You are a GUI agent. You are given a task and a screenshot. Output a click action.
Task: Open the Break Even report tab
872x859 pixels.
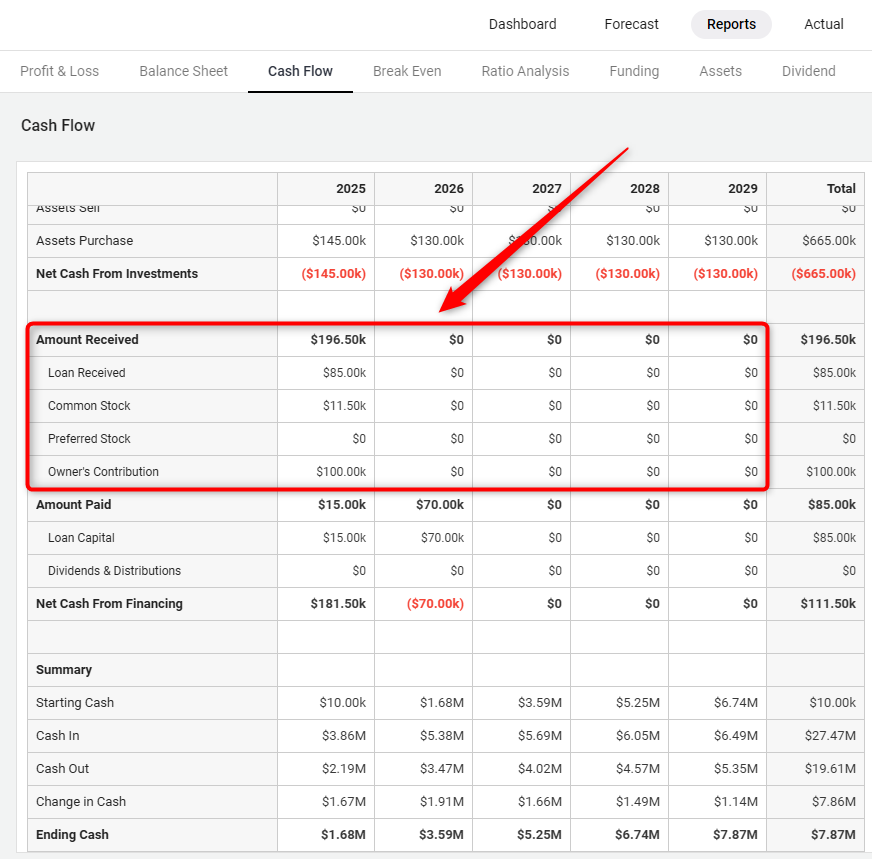pos(407,71)
